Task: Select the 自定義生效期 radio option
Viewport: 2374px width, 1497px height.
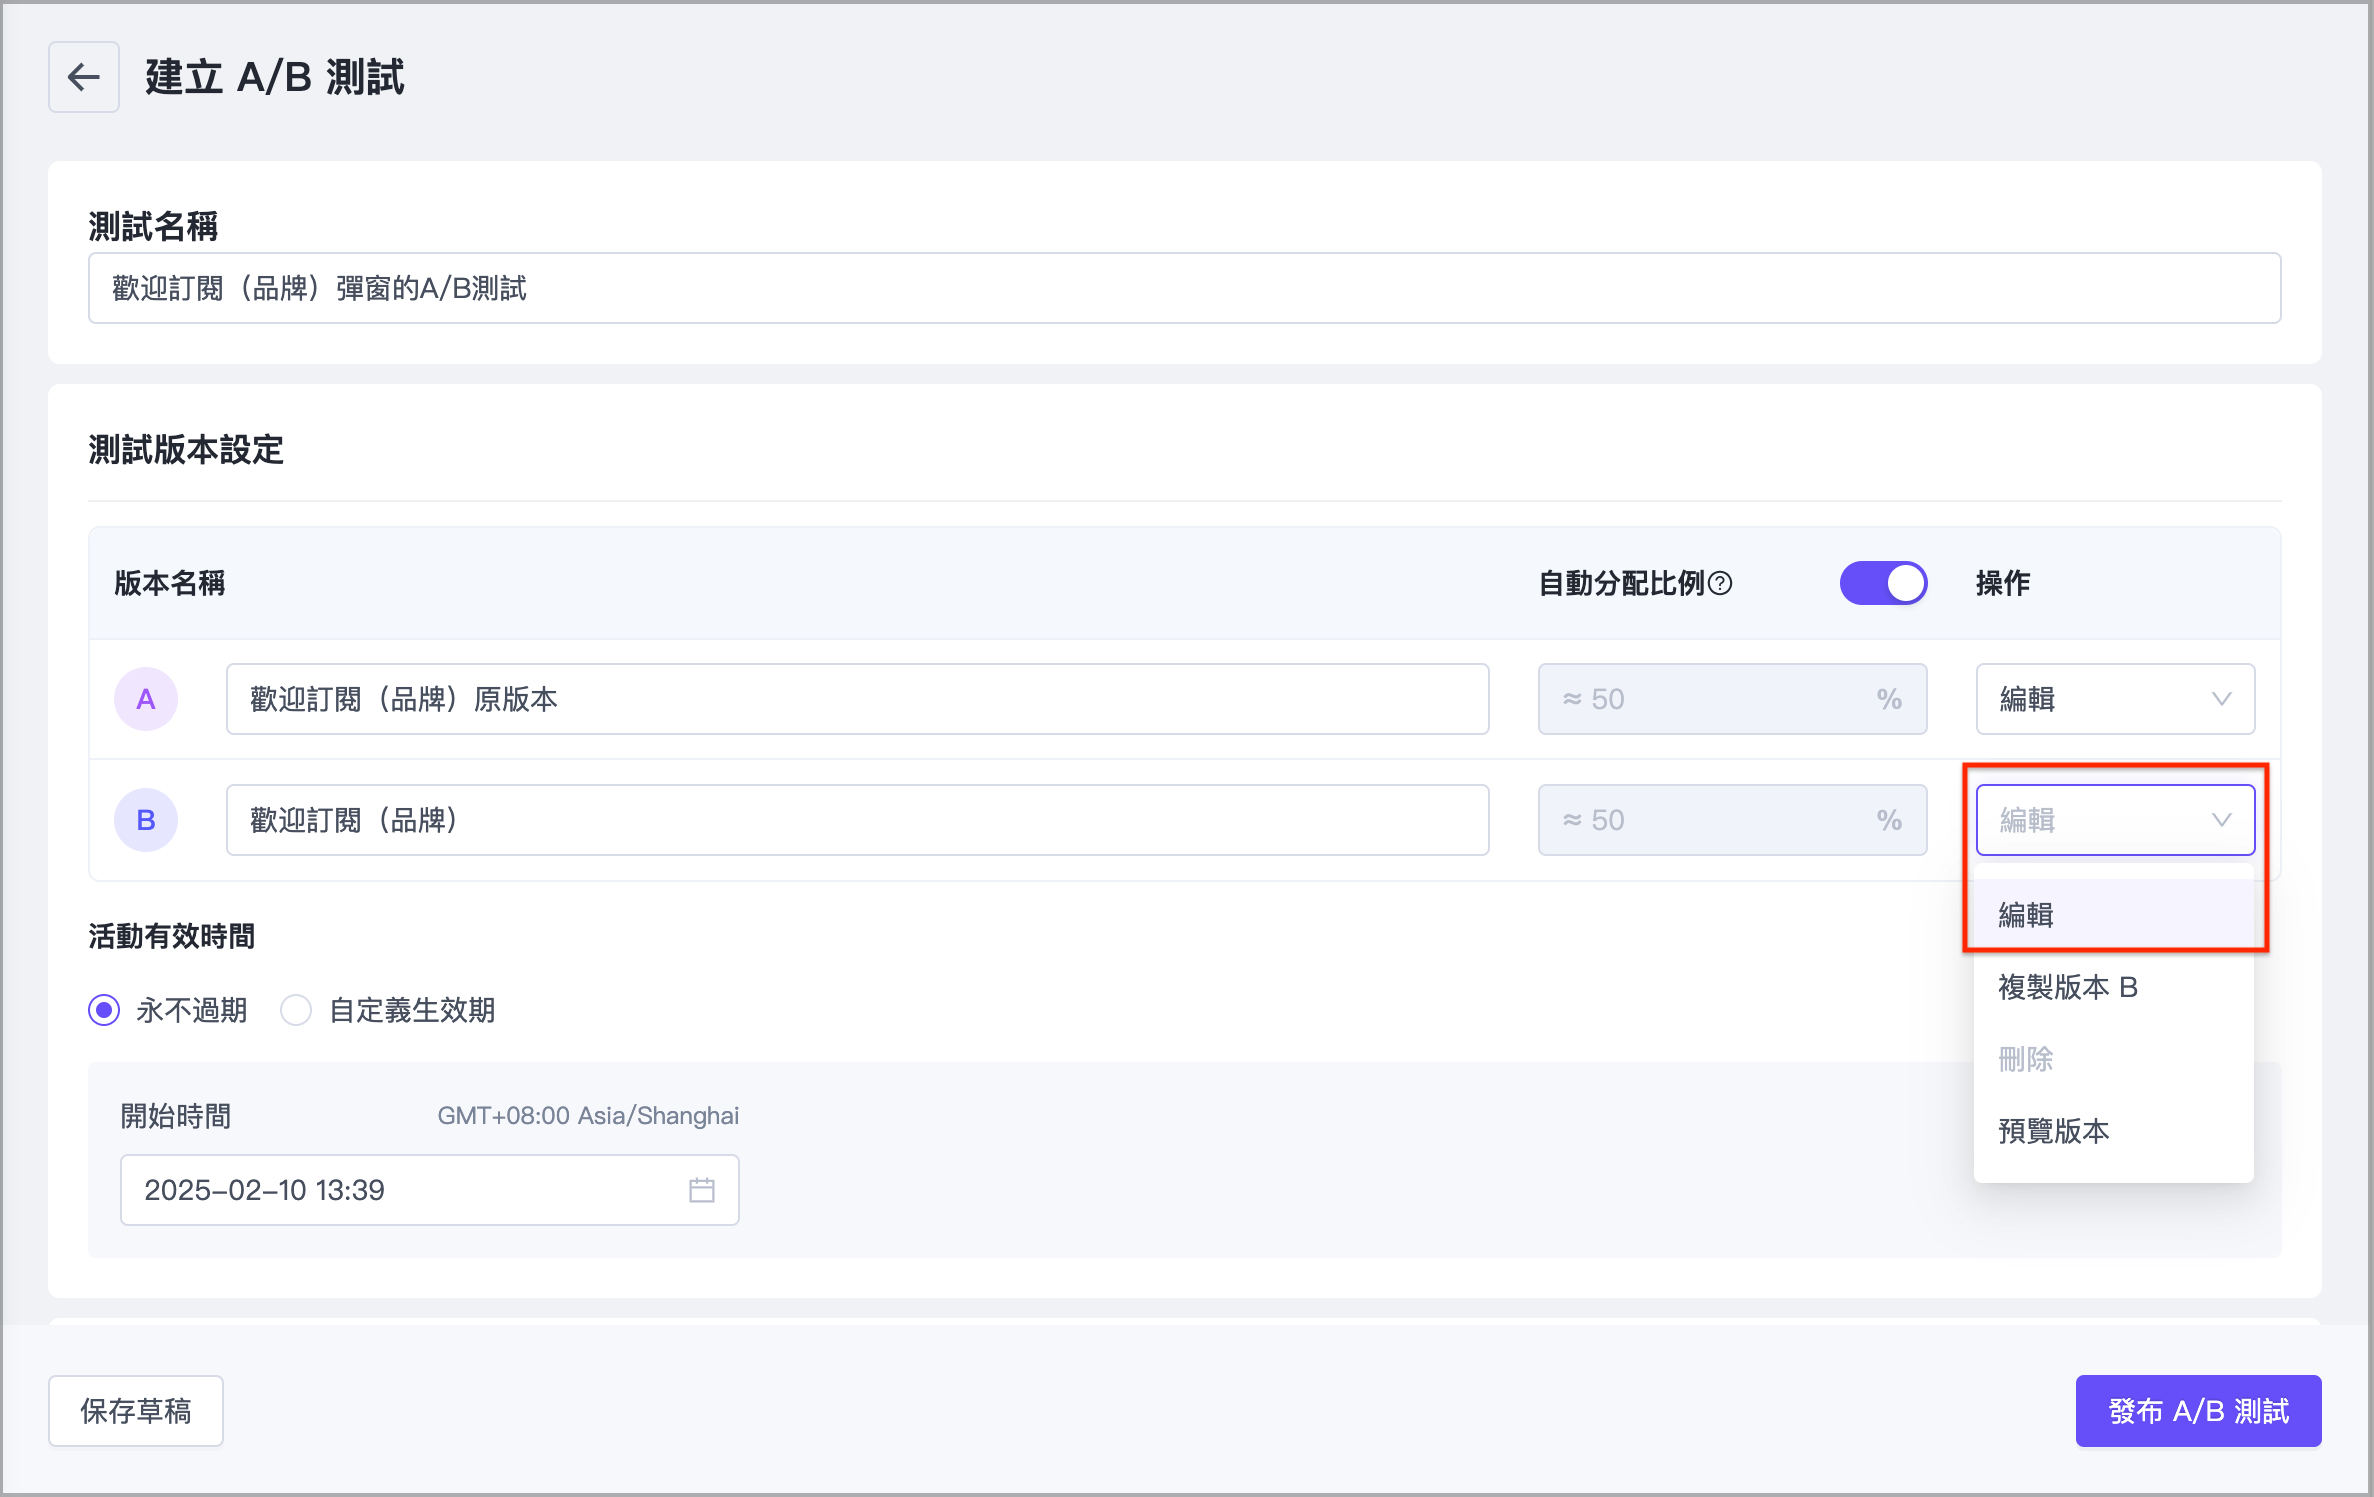Action: (296, 1010)
